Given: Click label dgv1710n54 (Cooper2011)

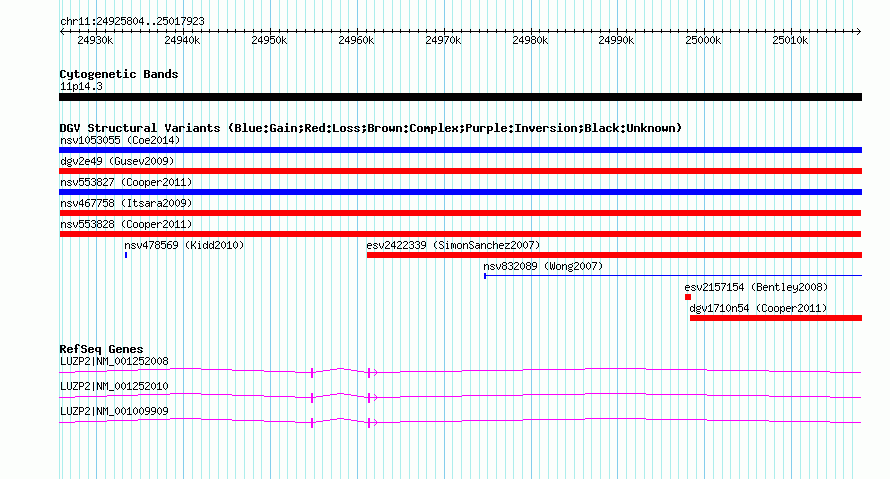Looking at the screenshot, I should 758,308.
